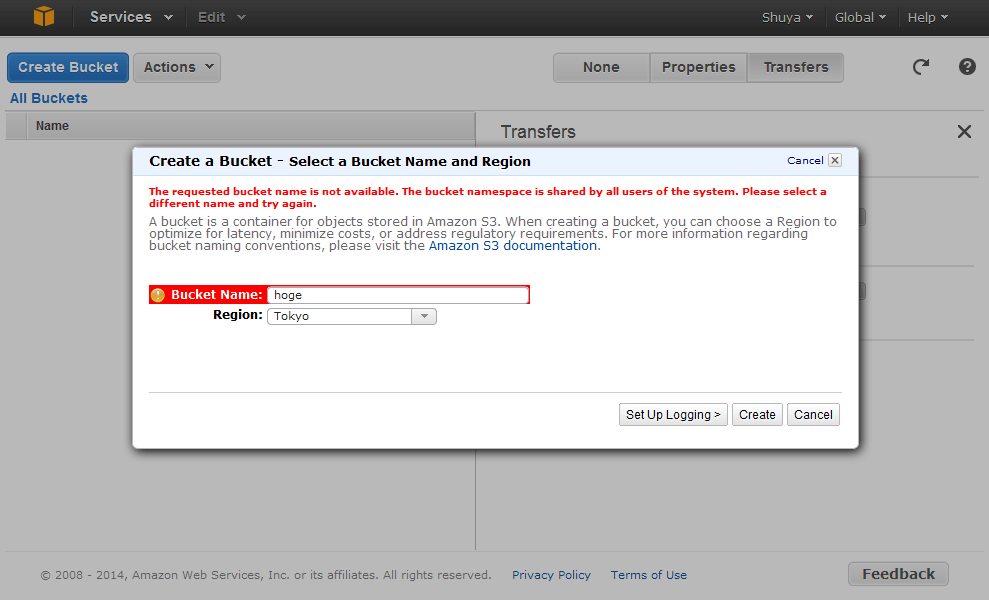989x603 pixels.
Task: Switch to the Properties view tab
Action: (x=698, y=67)
